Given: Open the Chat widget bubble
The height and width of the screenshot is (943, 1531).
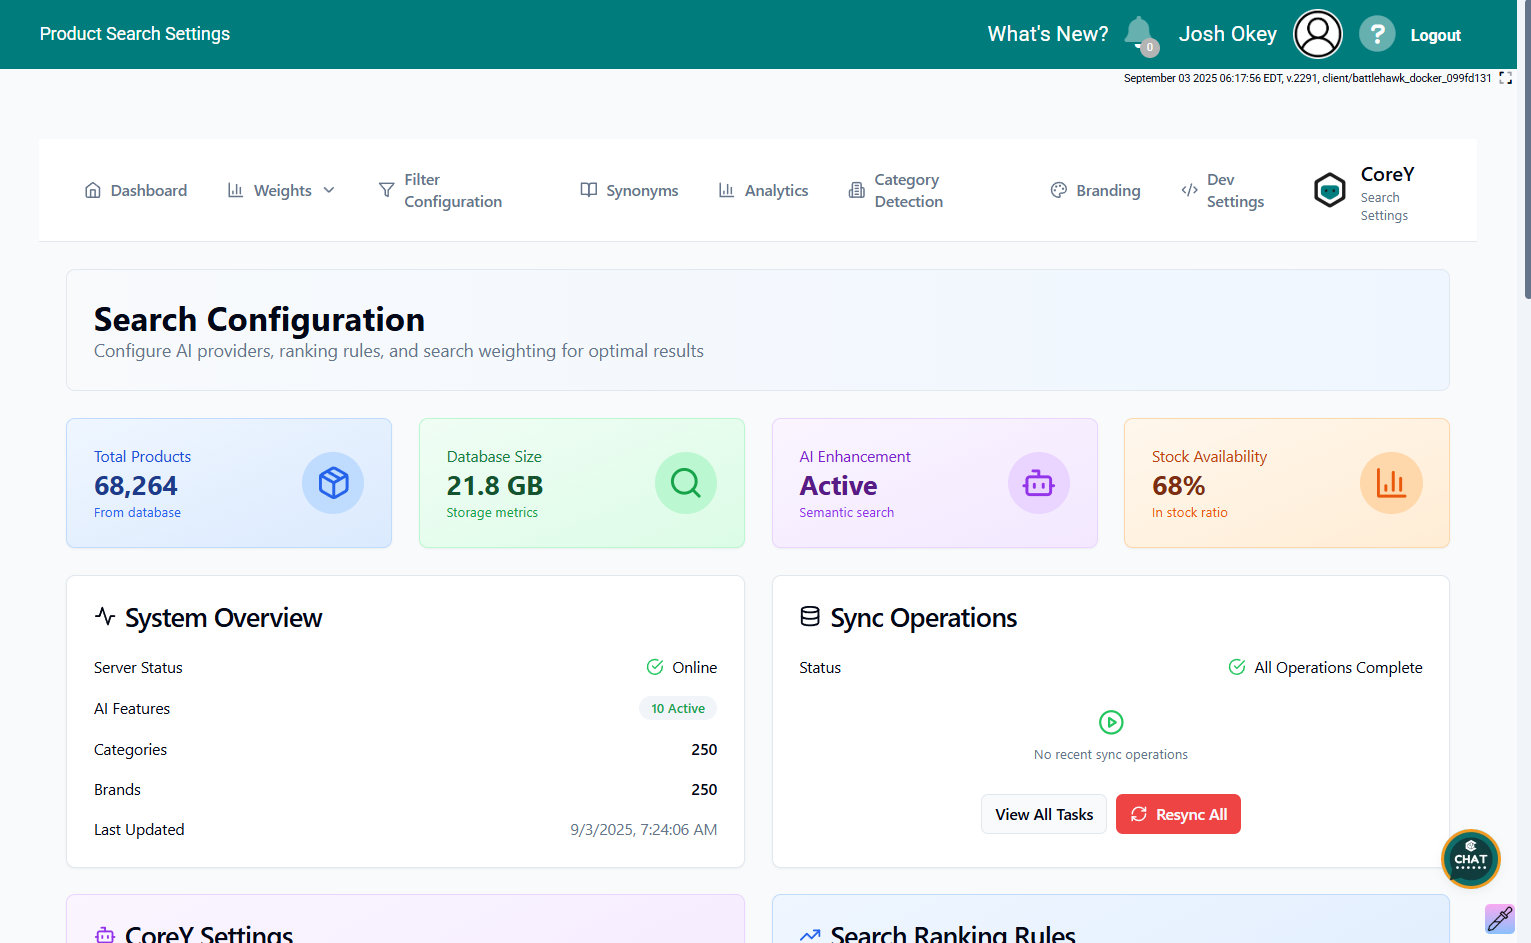Looking at the screenshot, I should click(1470, 859).
